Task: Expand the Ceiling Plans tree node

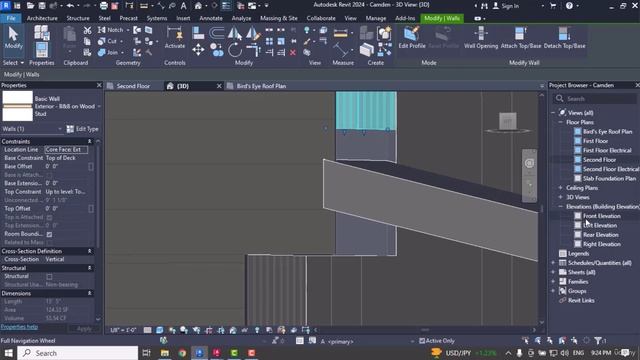Action: coord(560,188)
